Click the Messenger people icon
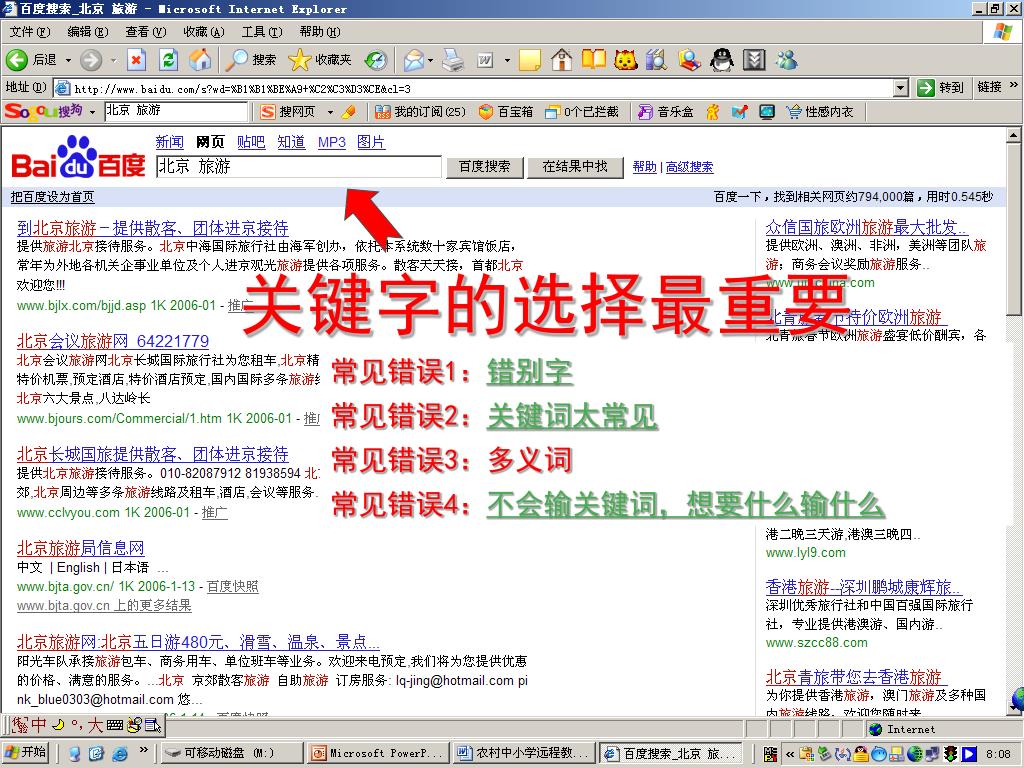The image size is (1024, 768). coord(786,60)
